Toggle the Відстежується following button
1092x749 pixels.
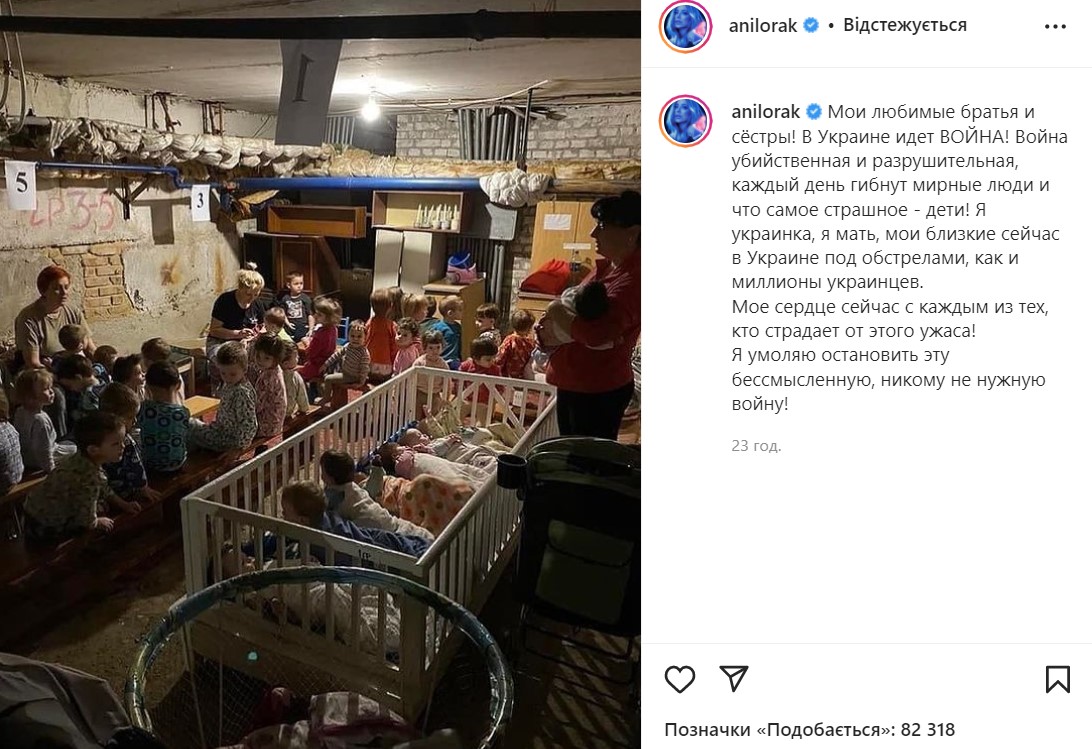click(x=905, y=25)
